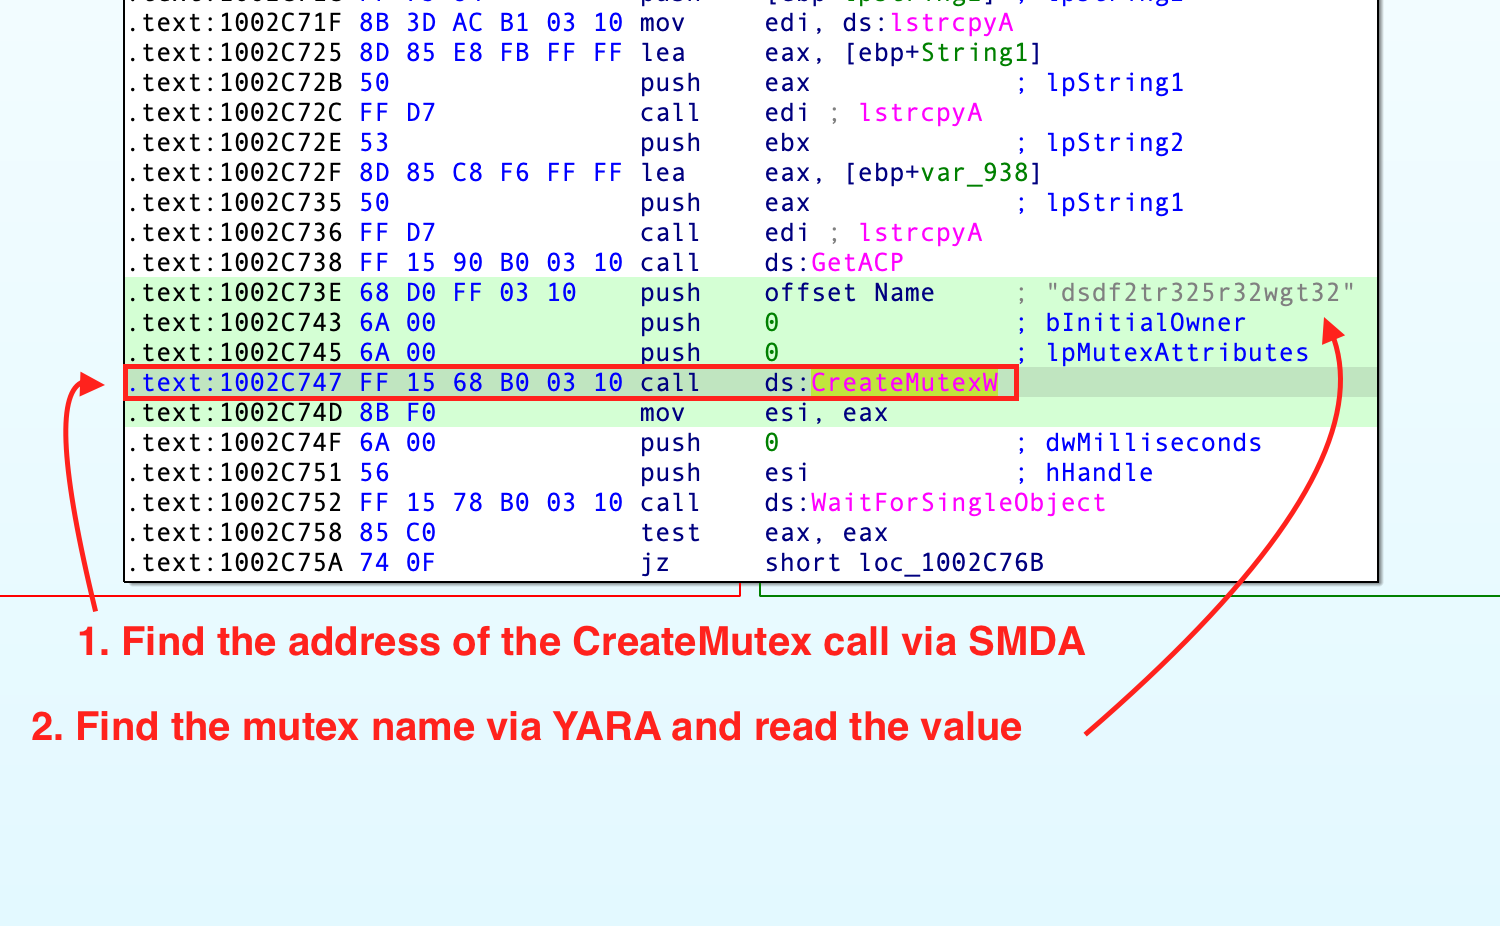This screenshot has height=926, width=1500.
Task: Select address .text:1002C73E of push offset Name
Action: (235, 293)
